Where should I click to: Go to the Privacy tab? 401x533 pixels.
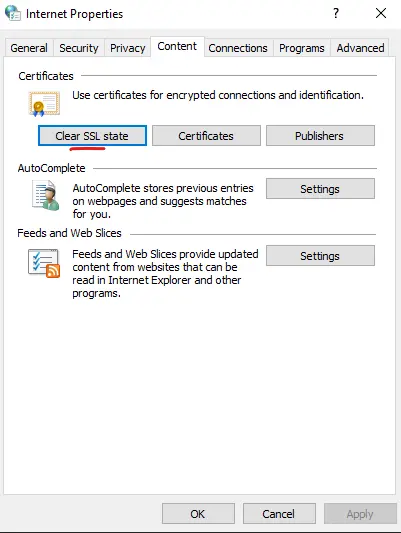click(128, 48)
